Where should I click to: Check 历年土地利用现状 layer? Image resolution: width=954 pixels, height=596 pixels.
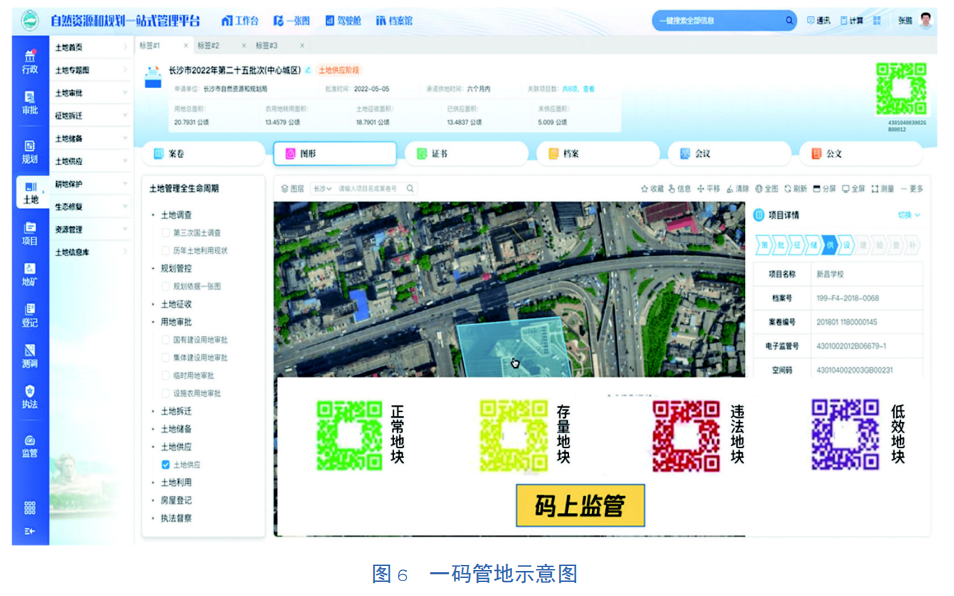tap(165, 251)
